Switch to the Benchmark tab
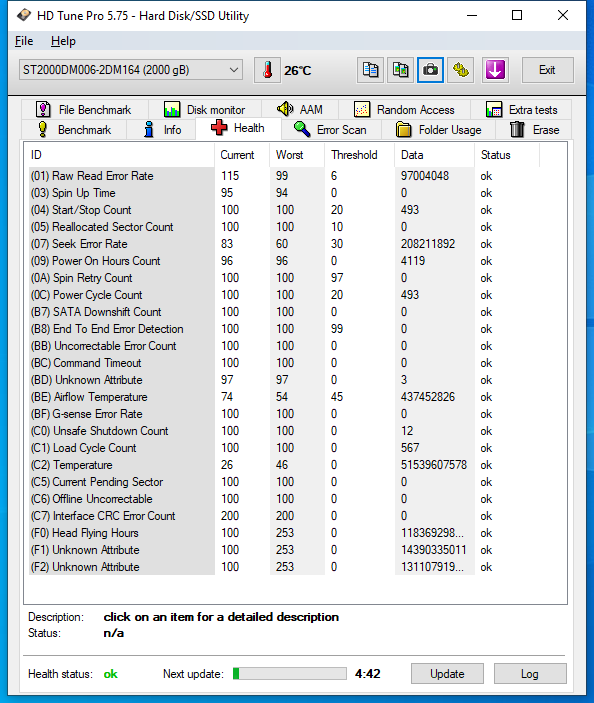The image size is (594, 703). click(74, 130)
